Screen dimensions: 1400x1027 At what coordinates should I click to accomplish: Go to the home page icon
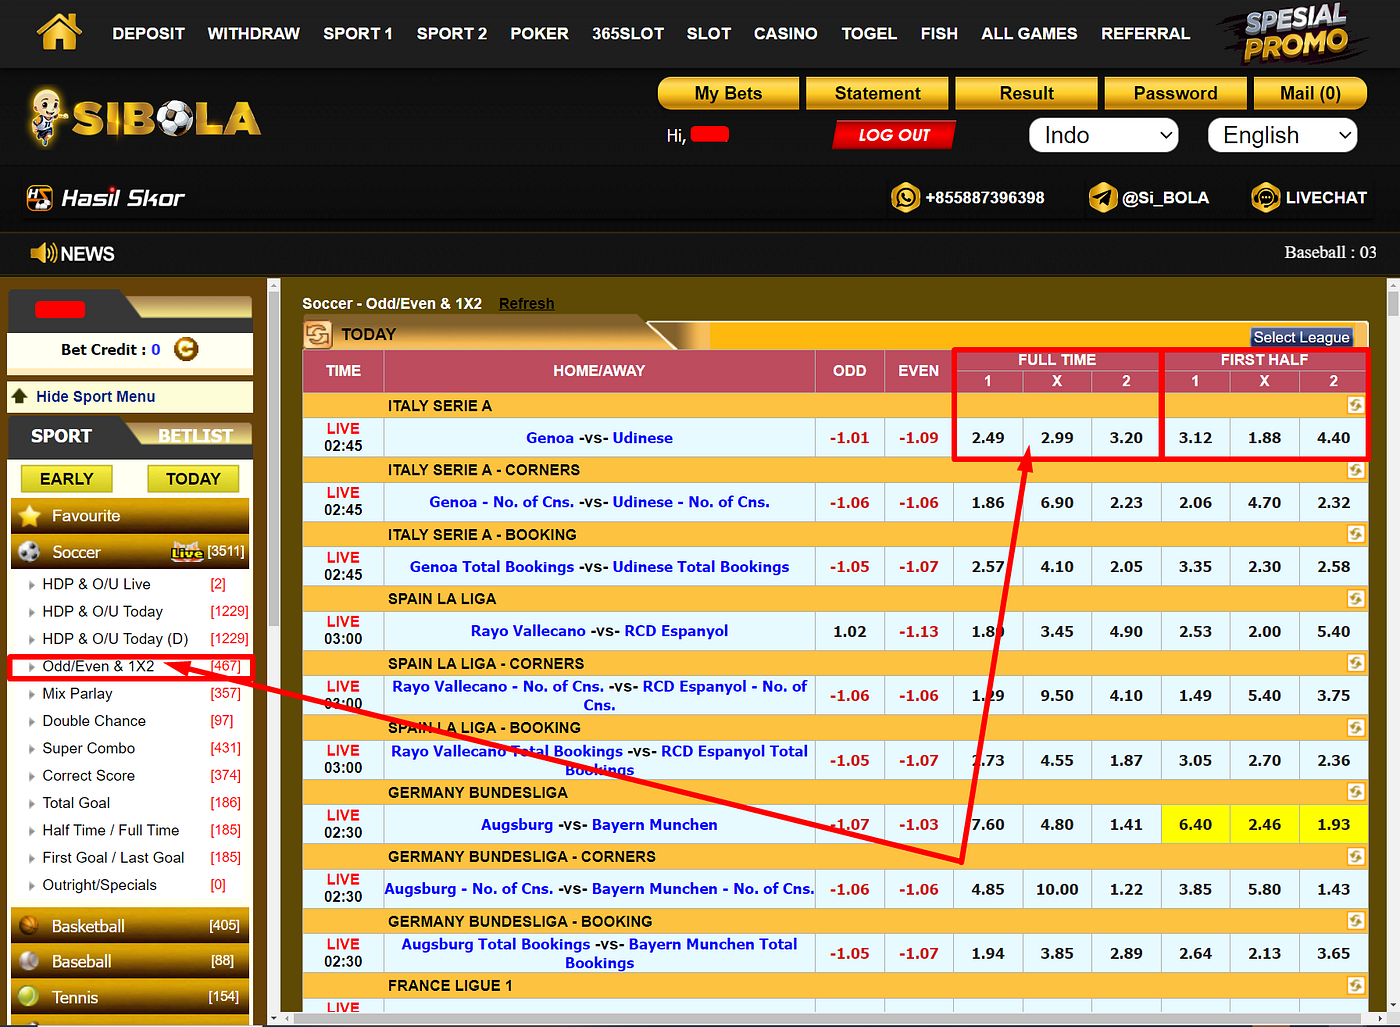[59, 32]
